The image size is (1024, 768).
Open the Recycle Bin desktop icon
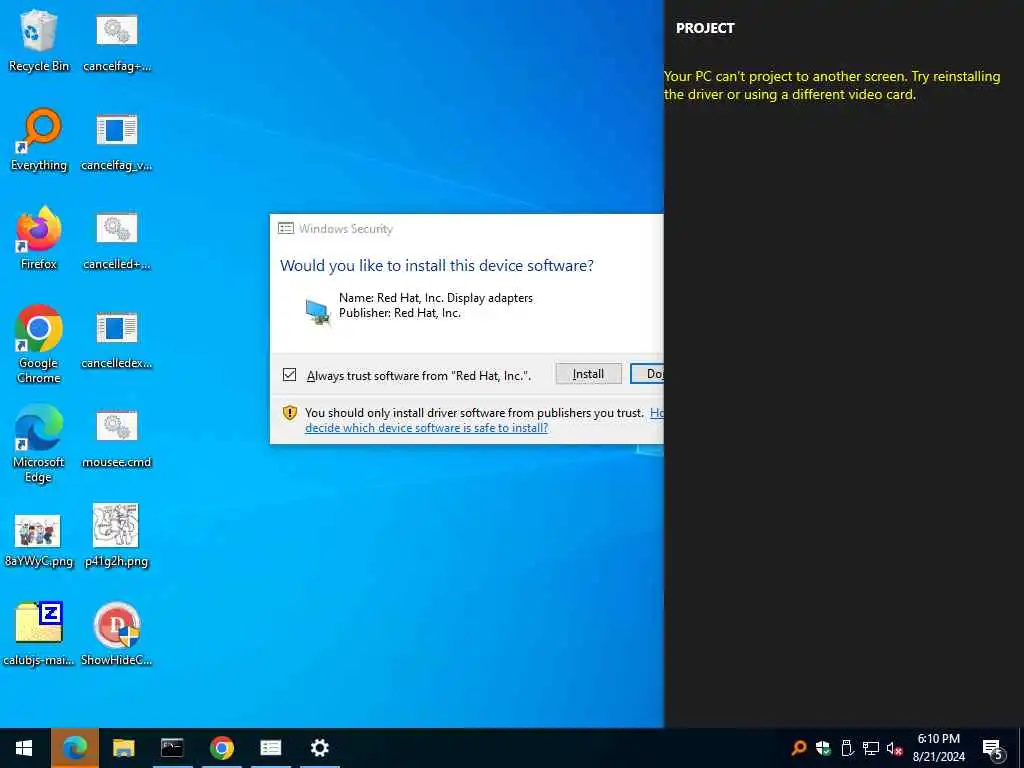[x=39, y=40]
